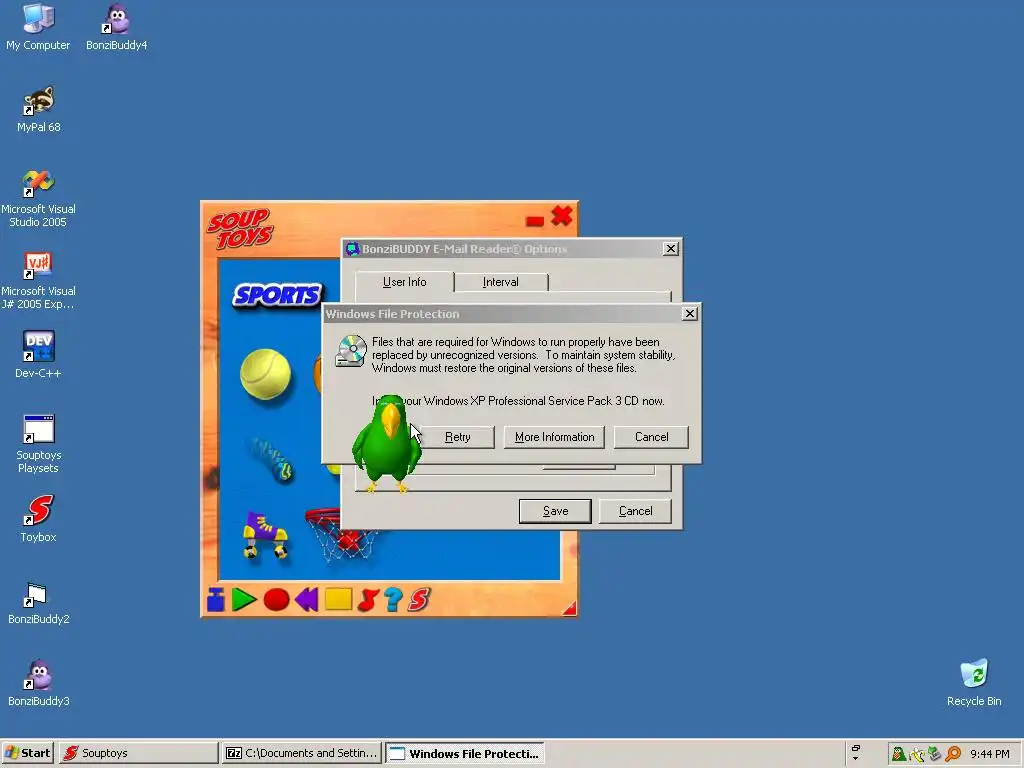
Task: Select the BonziBuddy2 desktop icon
Action: (38, 601)
